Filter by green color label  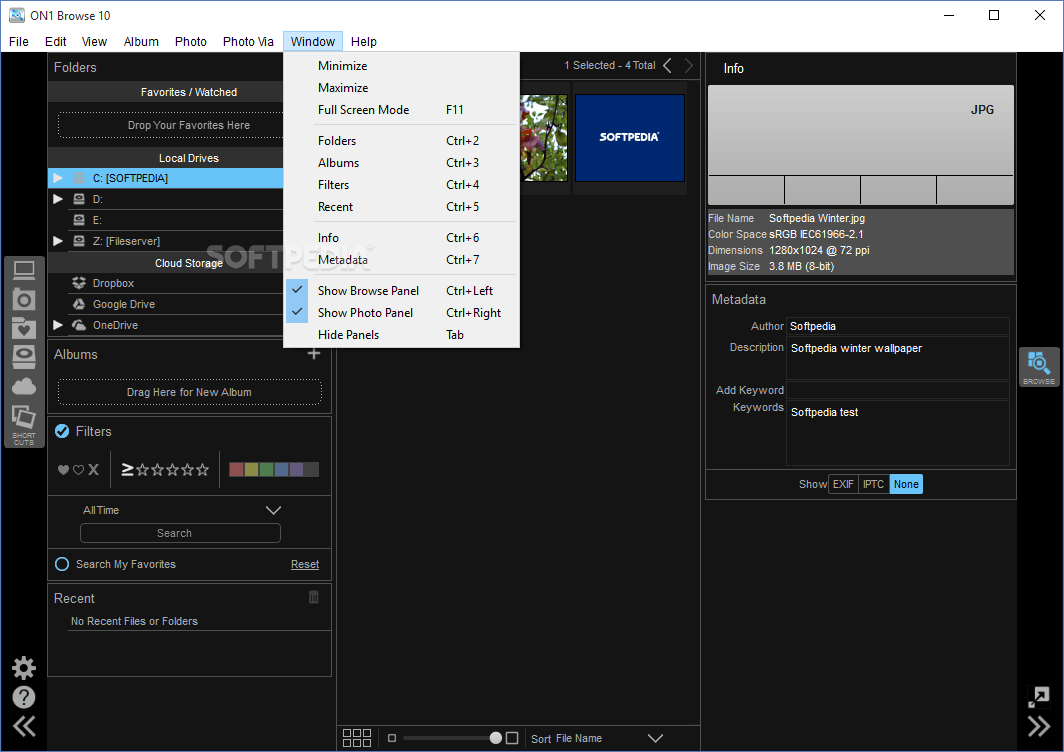pos(266,469)
